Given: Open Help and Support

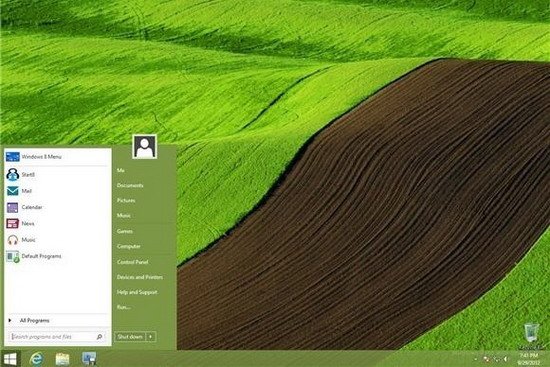Looking at the screenshot, I should [137, 292].
